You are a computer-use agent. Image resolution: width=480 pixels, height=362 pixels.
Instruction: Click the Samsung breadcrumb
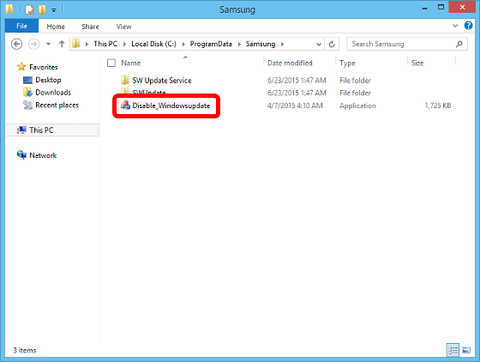[260, 44]
